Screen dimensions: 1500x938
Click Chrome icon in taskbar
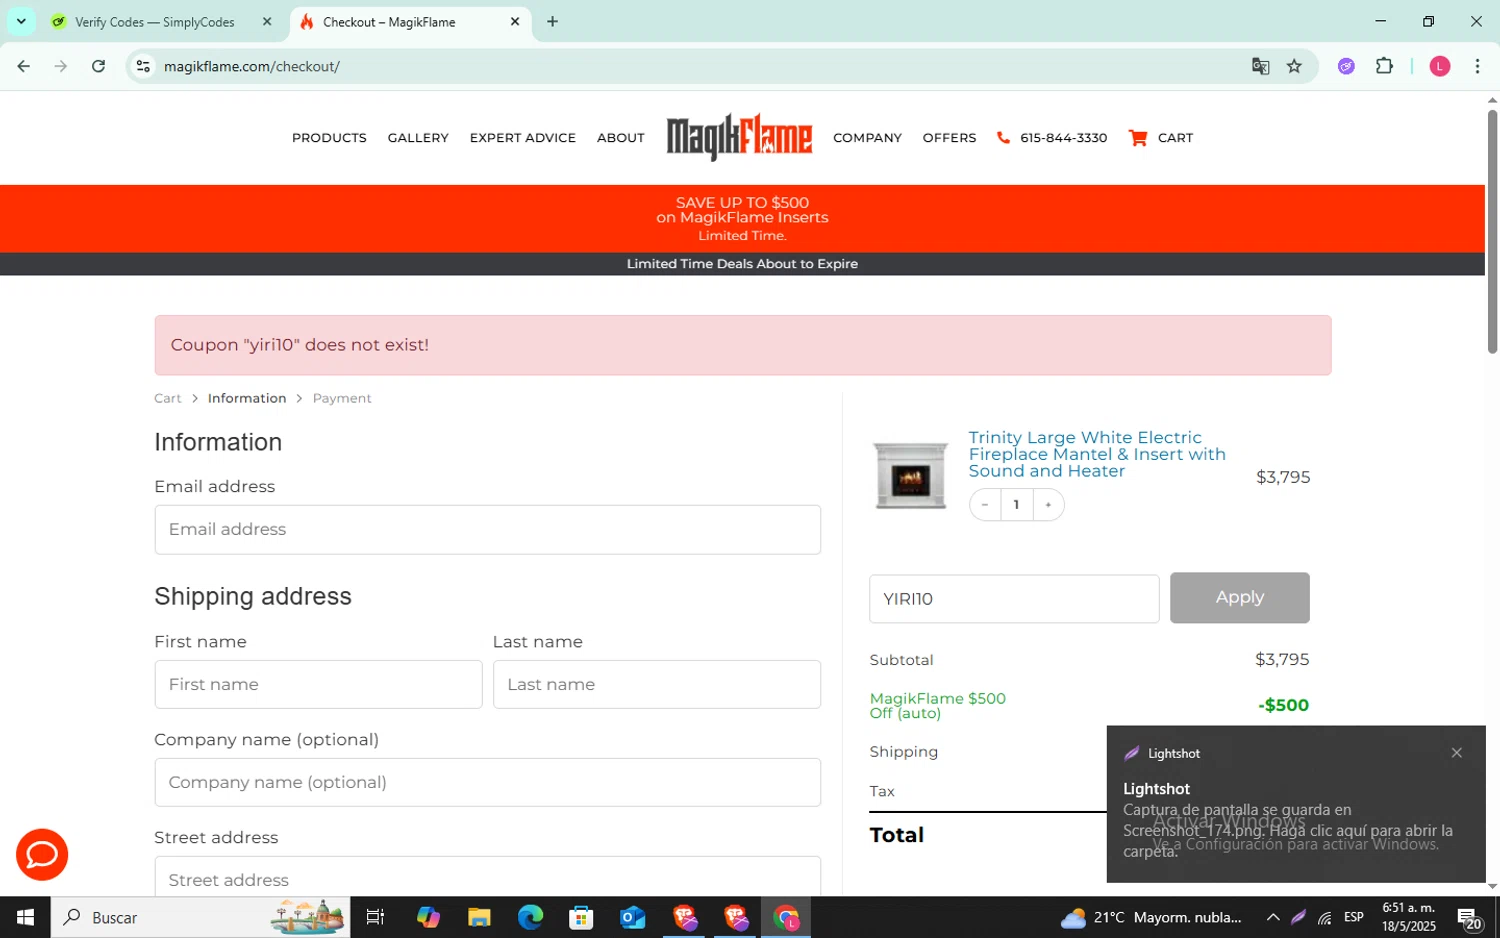(x=786, y=917)
